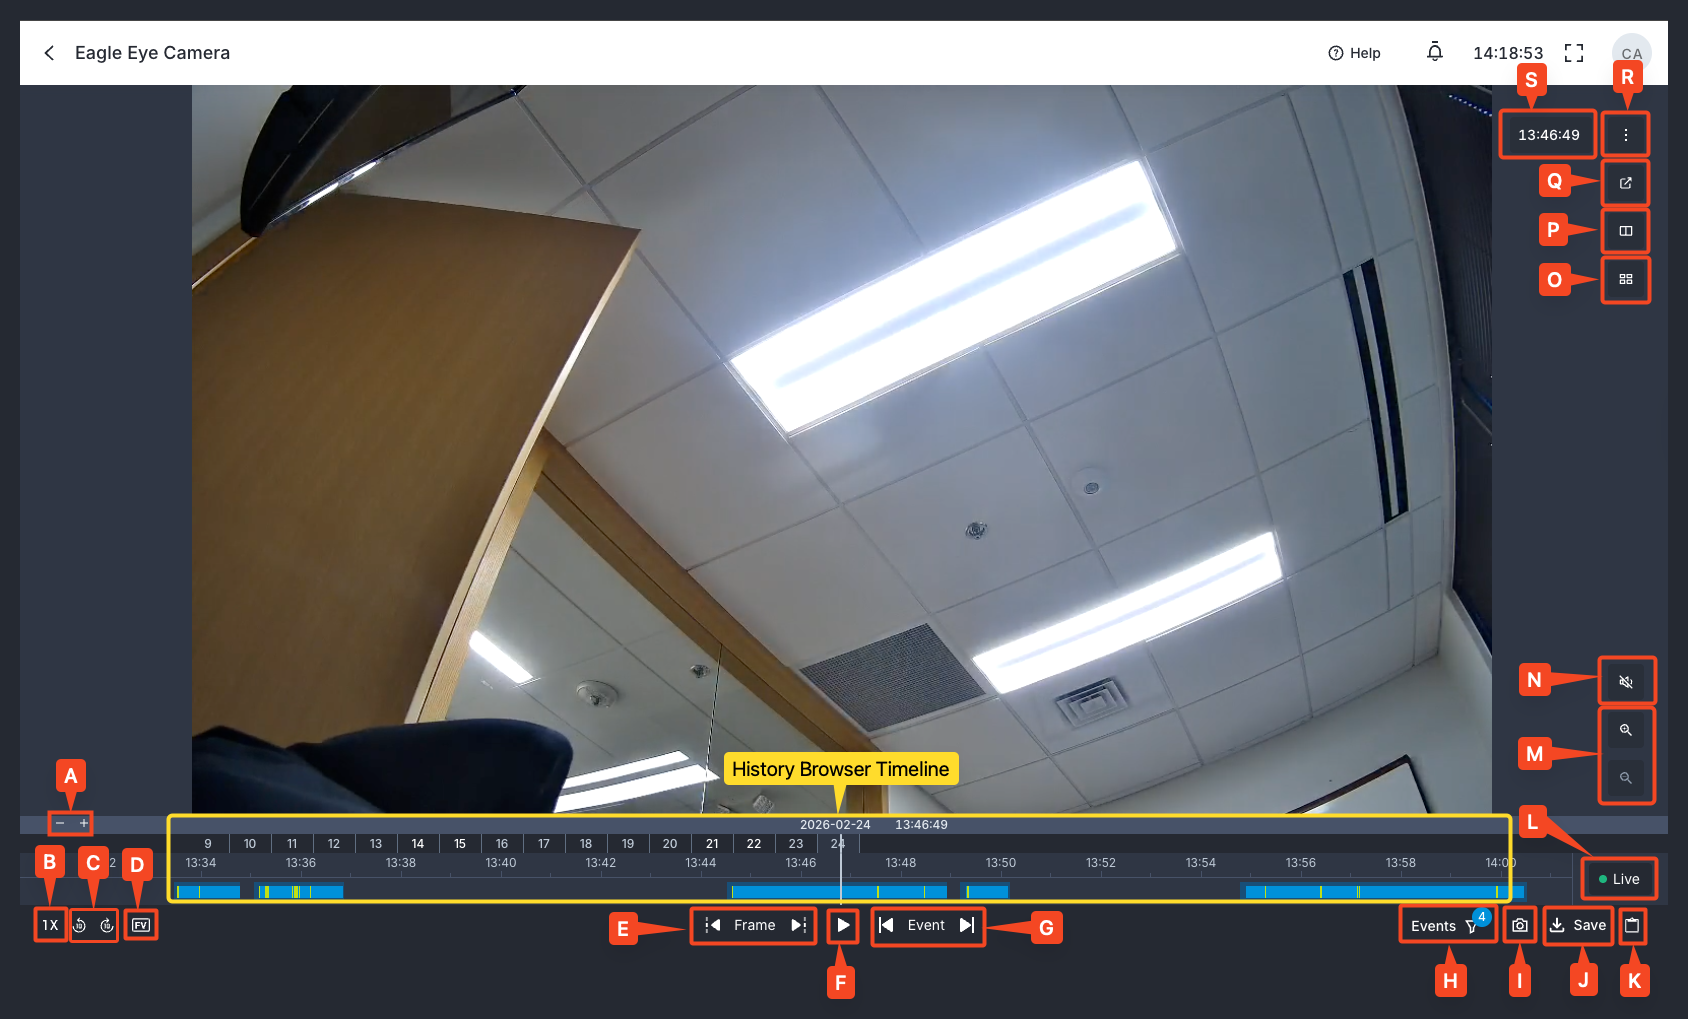Toggle the FV field-of-view button

[x=141, y=925]
